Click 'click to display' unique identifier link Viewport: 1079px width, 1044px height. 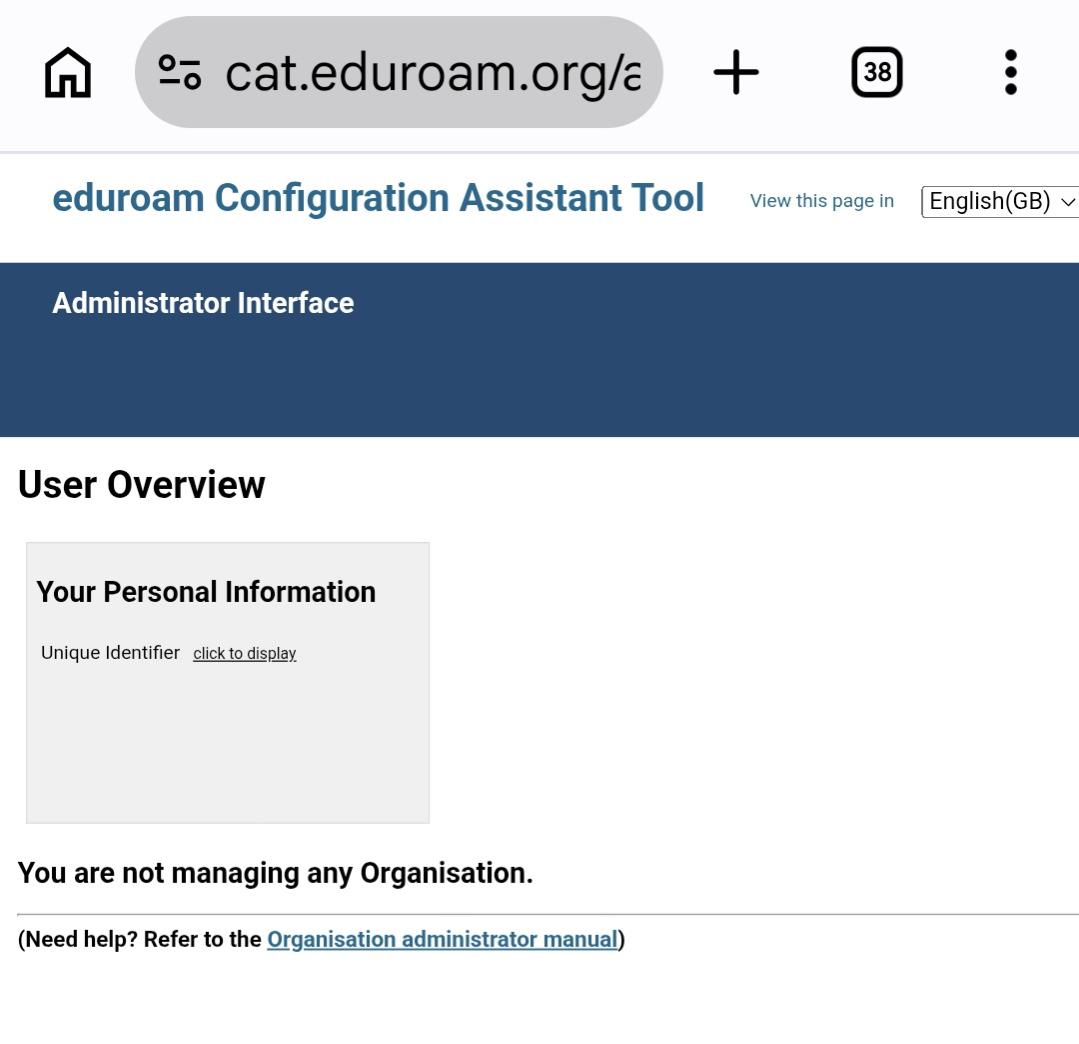(244, 653)
